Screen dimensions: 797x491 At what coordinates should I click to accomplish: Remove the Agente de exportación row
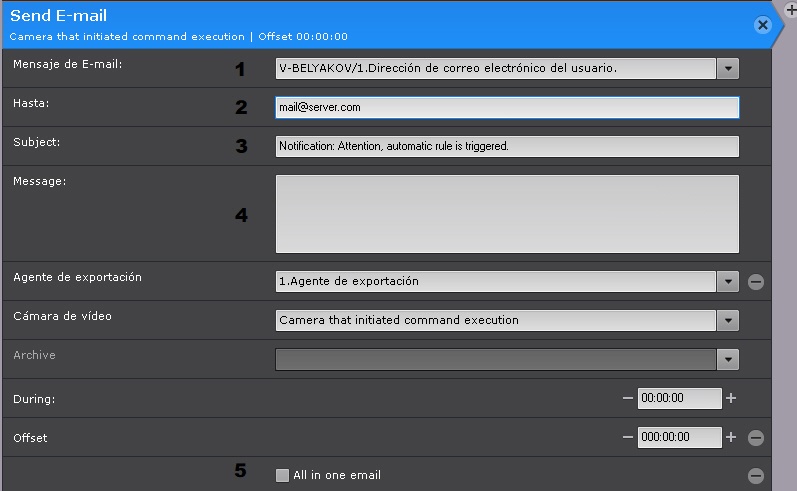(x=756, y=282)
